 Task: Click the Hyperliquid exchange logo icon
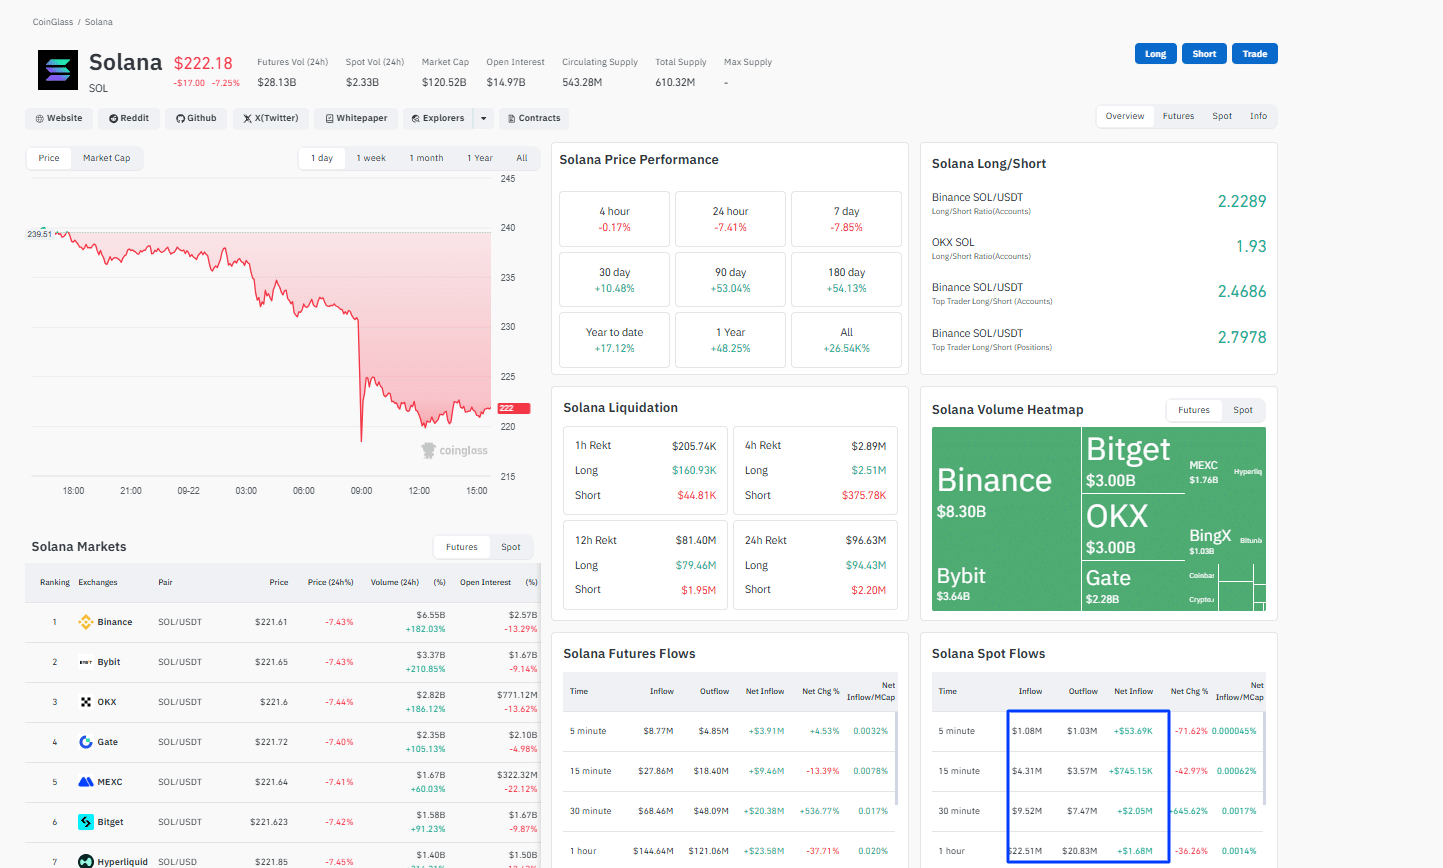[x=85, y=861]
